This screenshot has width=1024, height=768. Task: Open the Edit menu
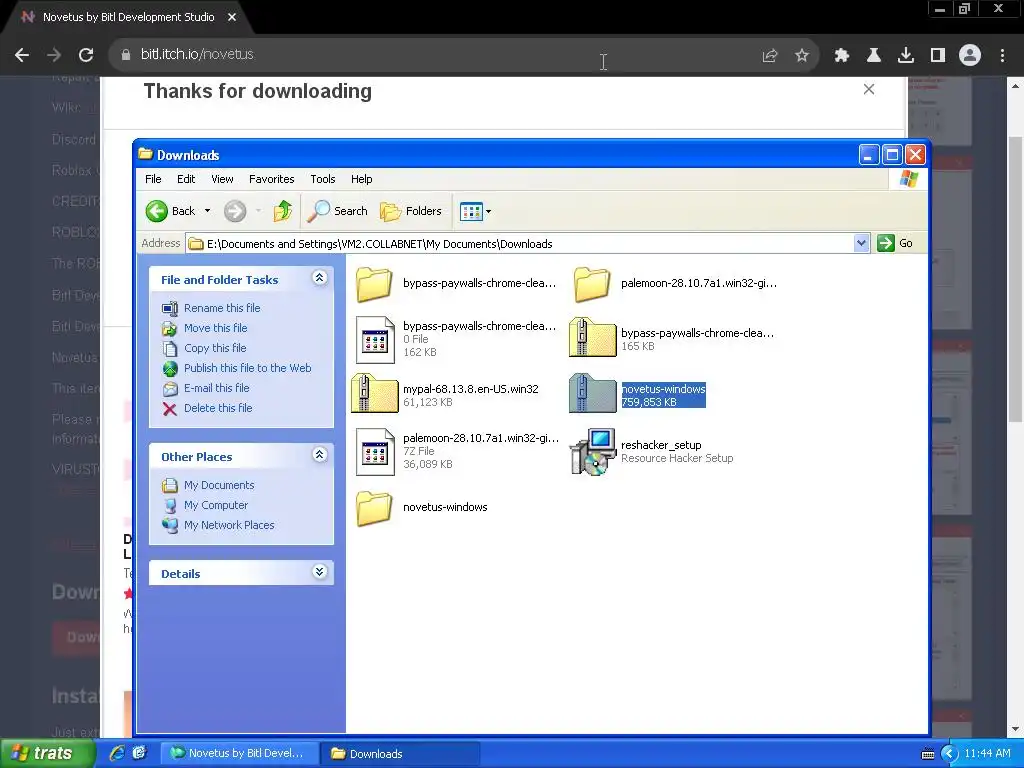click(x=186, y=179)
